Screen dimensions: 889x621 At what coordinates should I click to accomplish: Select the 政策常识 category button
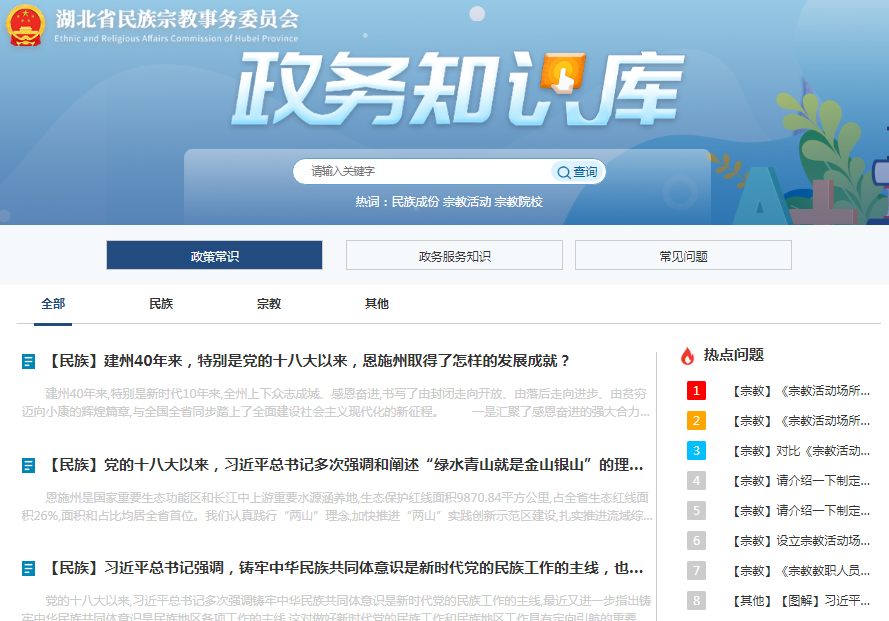click(214, 256)
